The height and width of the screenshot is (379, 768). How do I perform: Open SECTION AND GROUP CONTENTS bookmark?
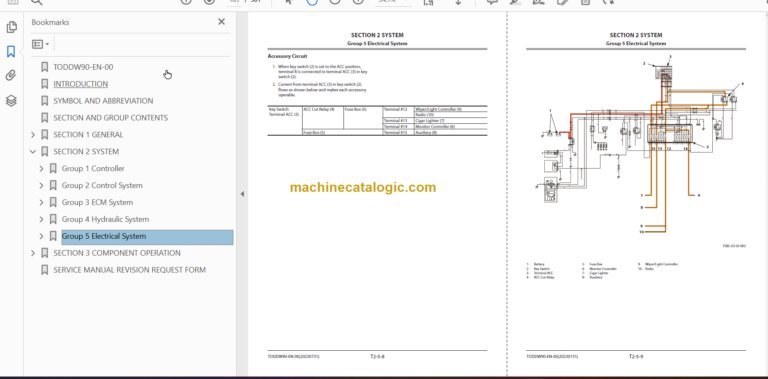coord(111,118)
